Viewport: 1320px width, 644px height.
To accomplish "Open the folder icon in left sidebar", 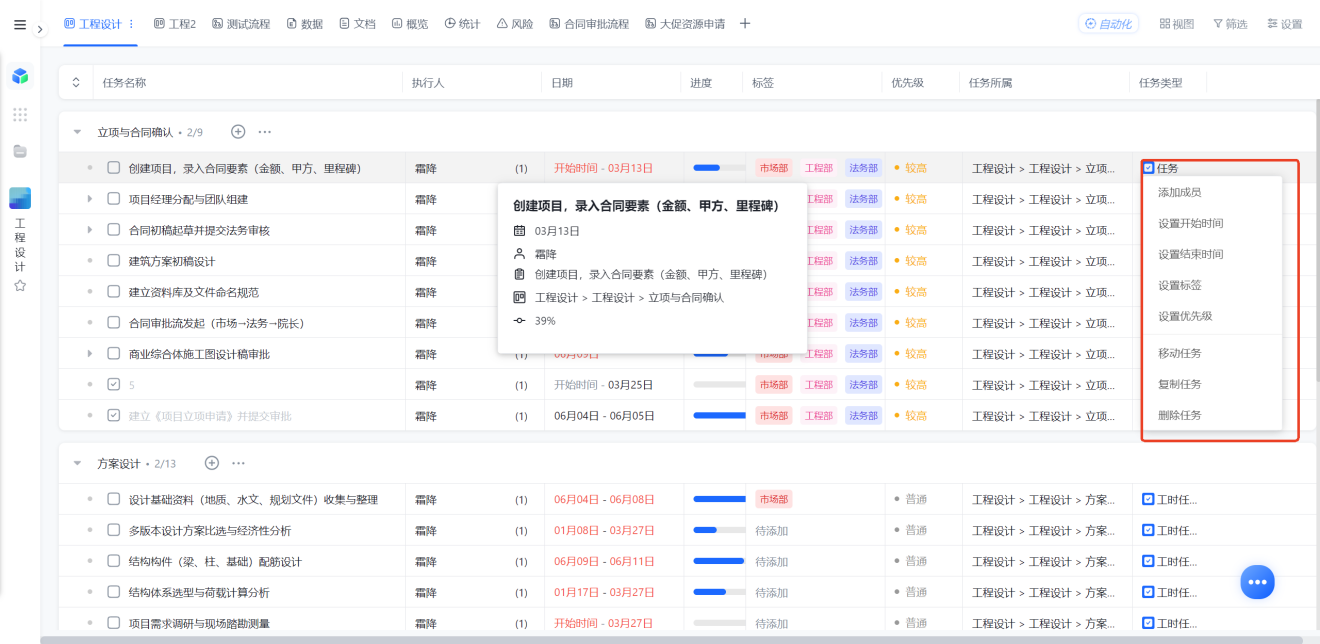I will (20, 151).
